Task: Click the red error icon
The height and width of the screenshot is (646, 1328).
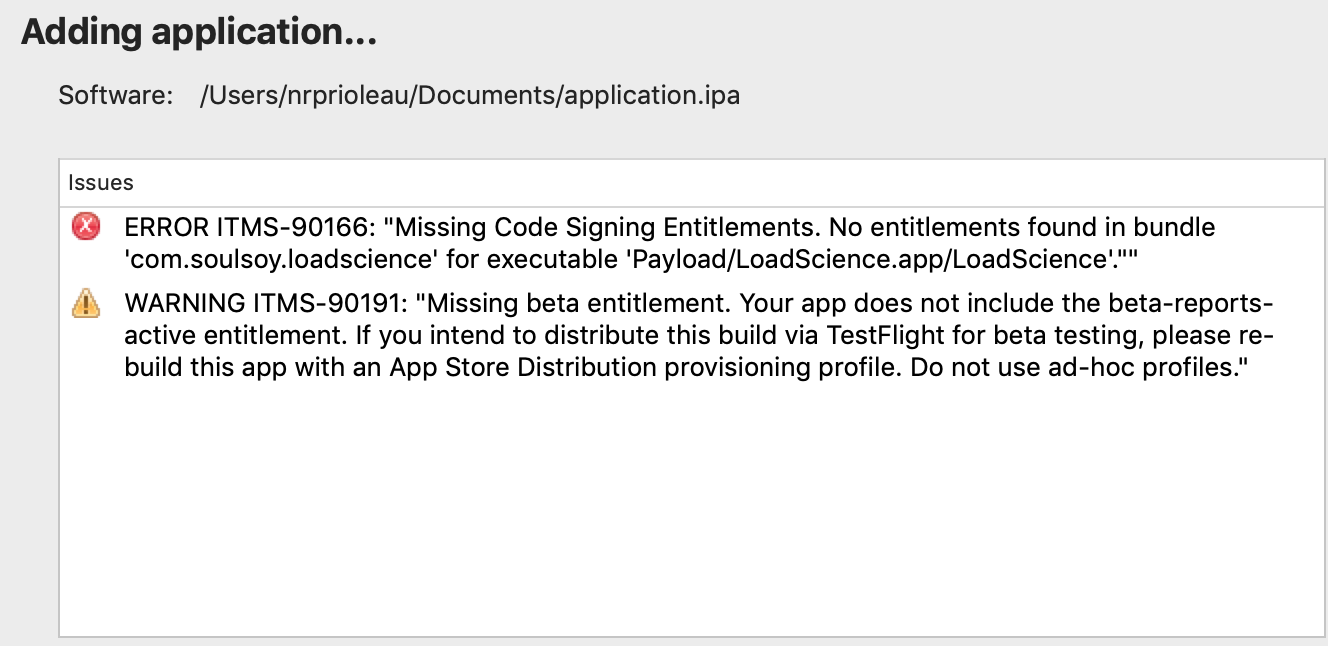Action: (x=86, y=227)
